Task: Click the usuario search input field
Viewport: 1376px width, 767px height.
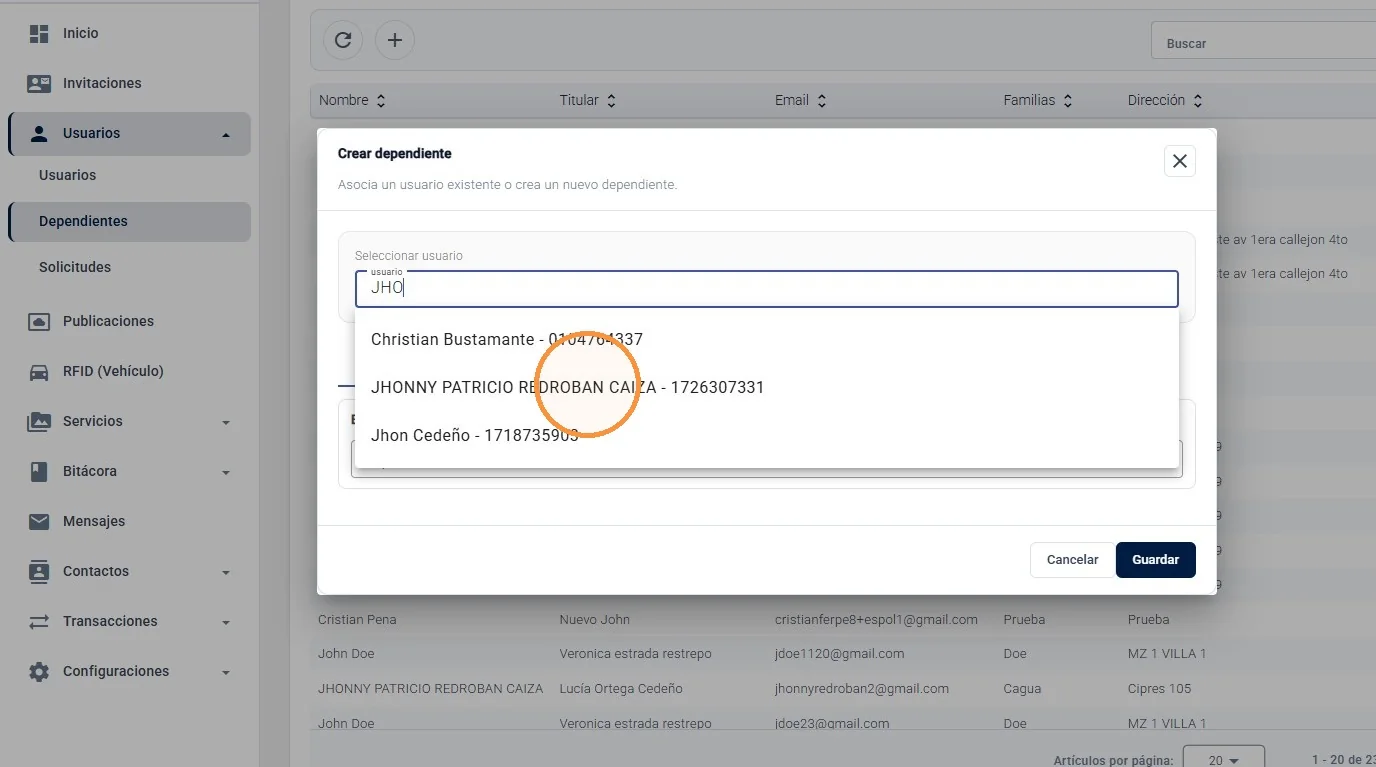Action: [x=767, y=288]
